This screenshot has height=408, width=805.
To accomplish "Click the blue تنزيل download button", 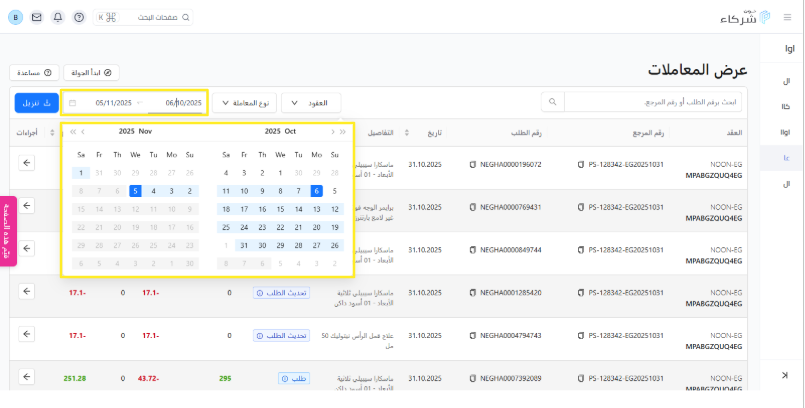I will coord(36,103).
